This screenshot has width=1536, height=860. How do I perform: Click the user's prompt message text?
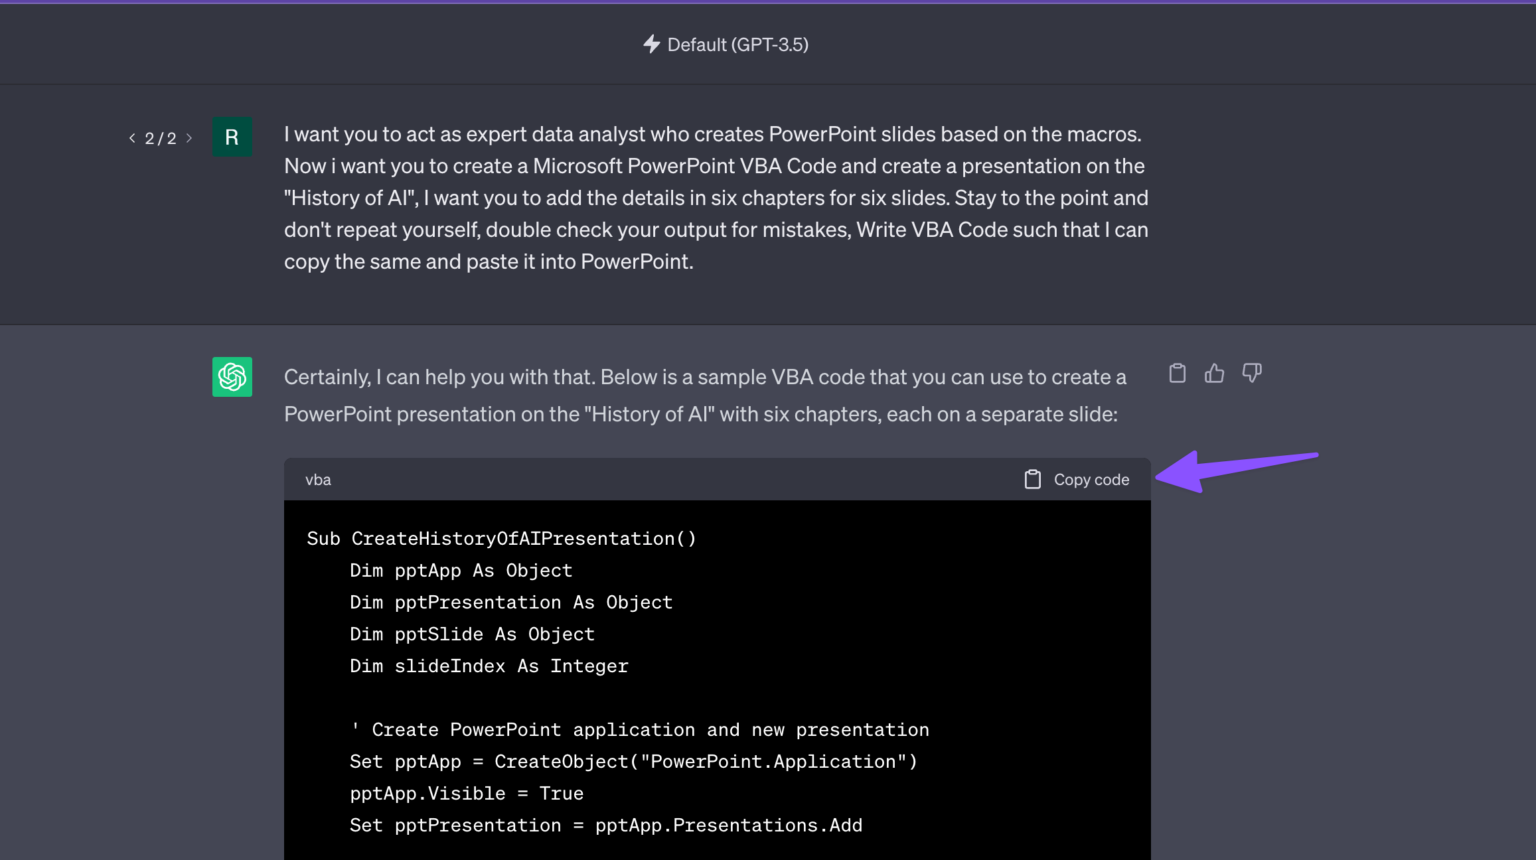[715, 197]
